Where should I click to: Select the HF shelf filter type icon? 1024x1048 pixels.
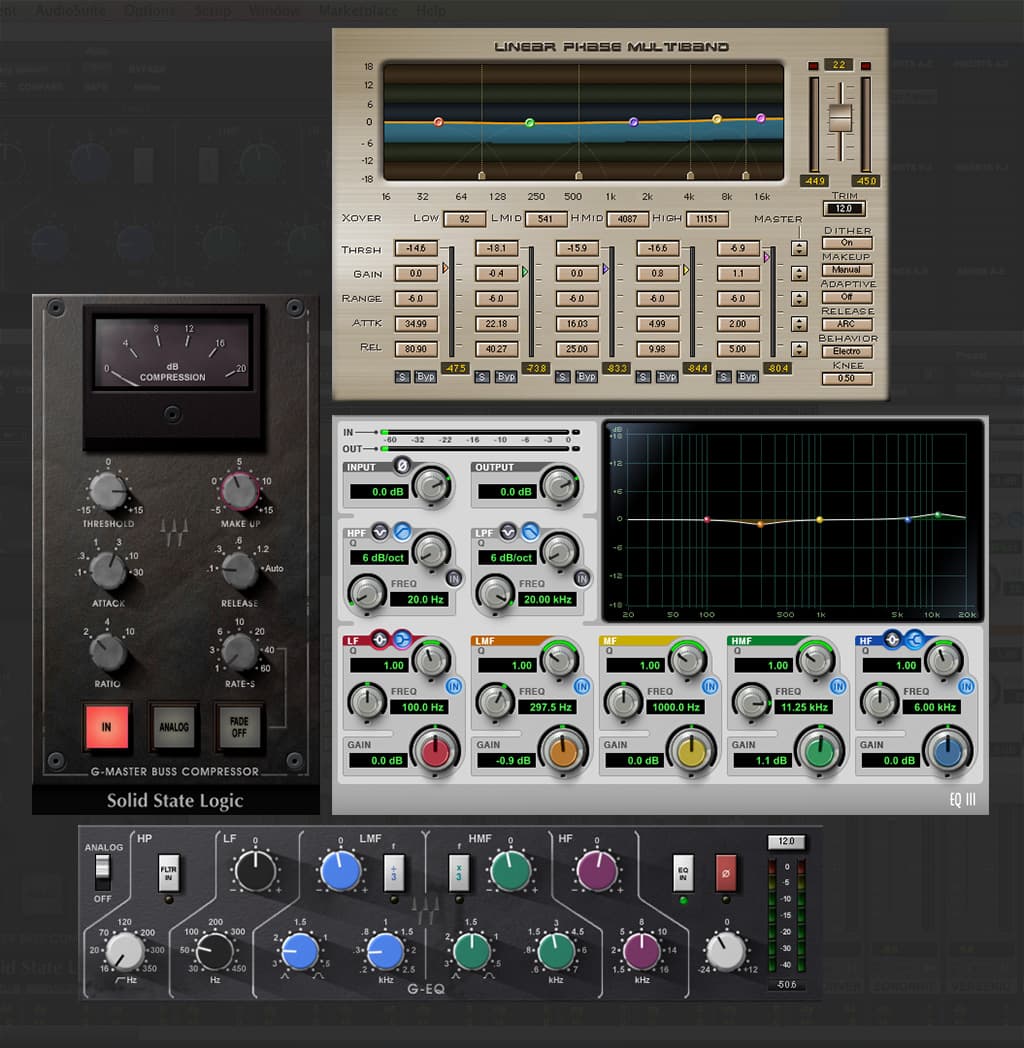(x=914, y=640)
